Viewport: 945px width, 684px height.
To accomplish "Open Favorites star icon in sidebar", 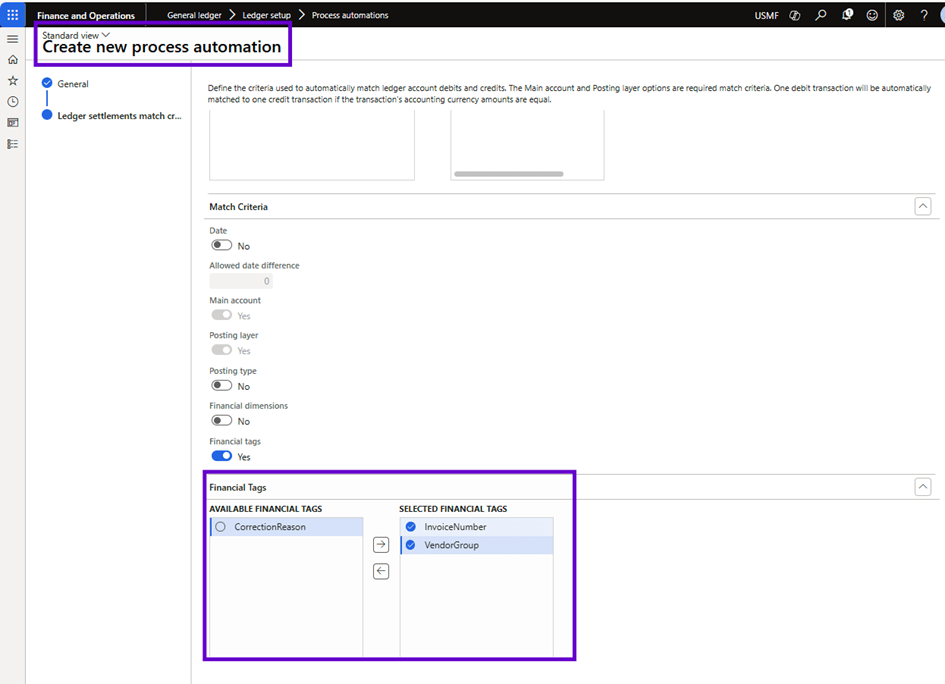I will coord(13,80).
